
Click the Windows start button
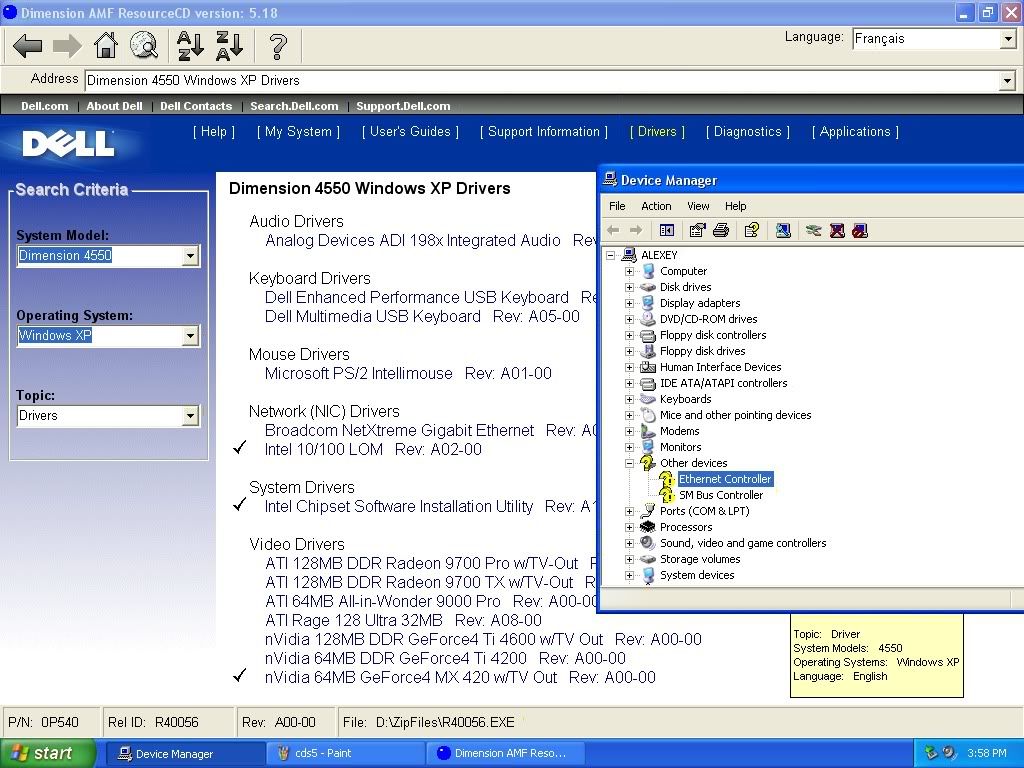click(47, 754)
